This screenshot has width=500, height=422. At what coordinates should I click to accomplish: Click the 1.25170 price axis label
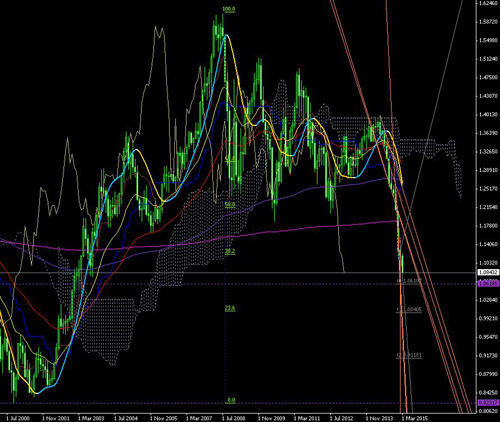(x=488, y=189)
